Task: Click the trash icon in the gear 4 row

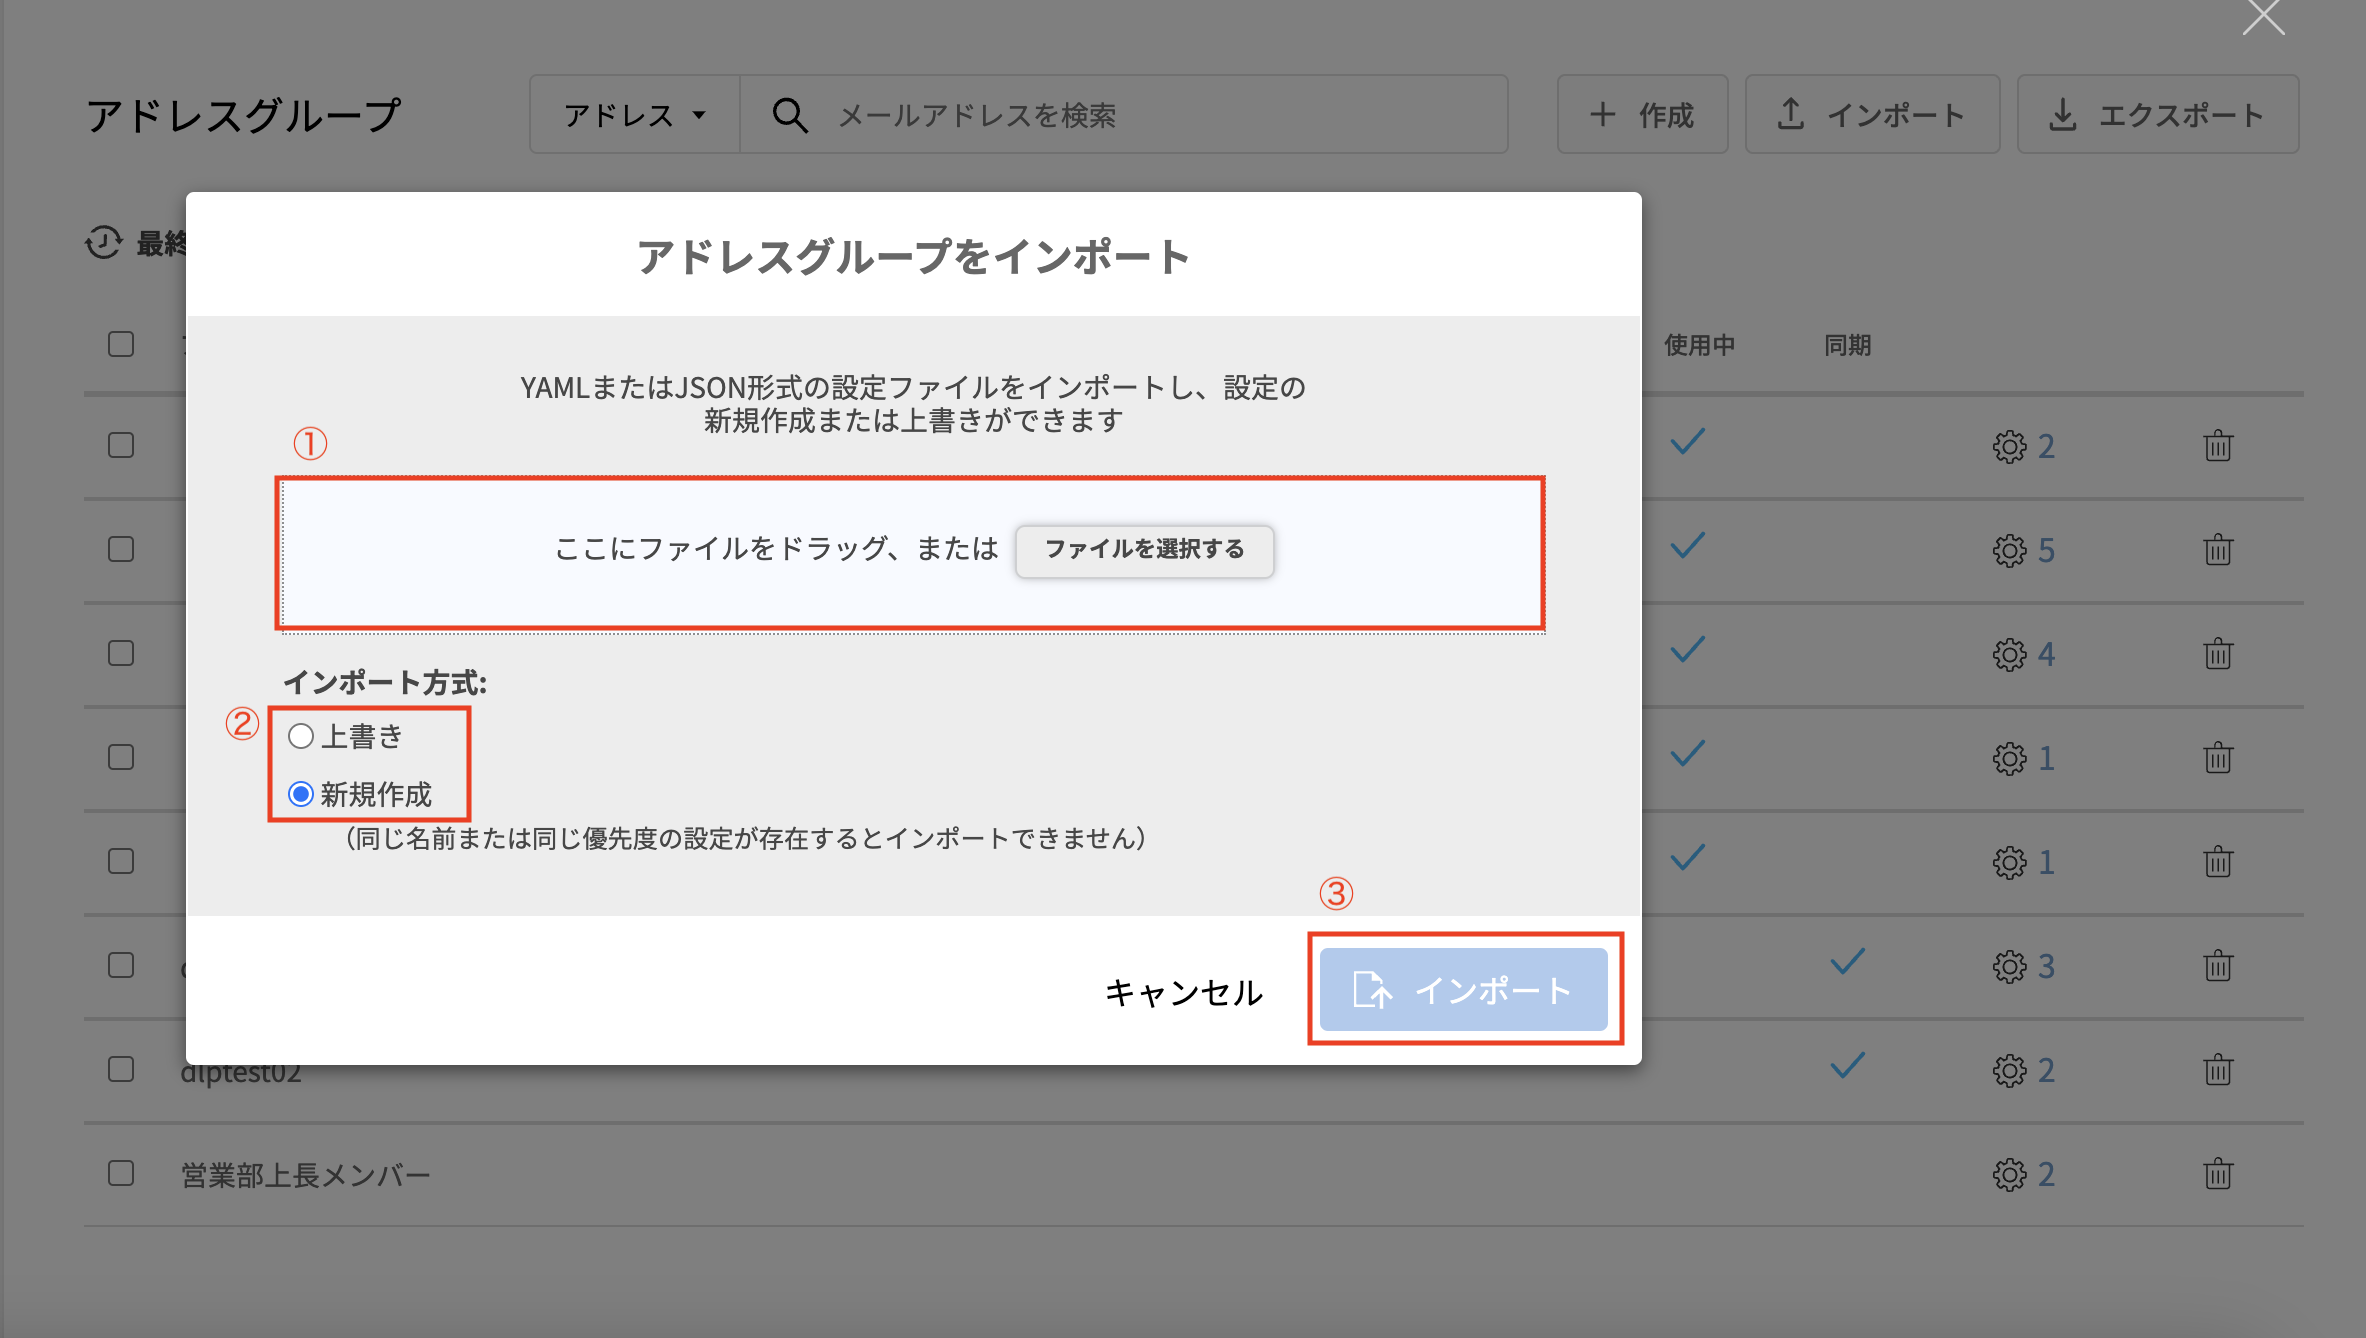Action: coord(2218,653)
